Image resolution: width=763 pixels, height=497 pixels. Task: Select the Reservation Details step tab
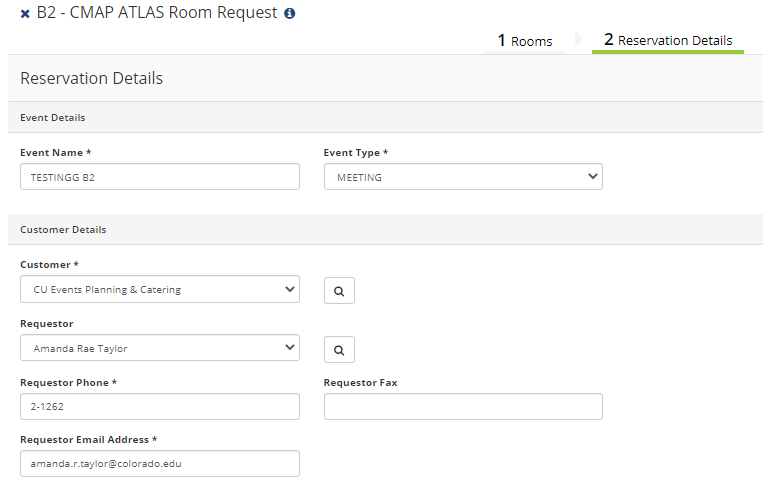coord(668,41)
